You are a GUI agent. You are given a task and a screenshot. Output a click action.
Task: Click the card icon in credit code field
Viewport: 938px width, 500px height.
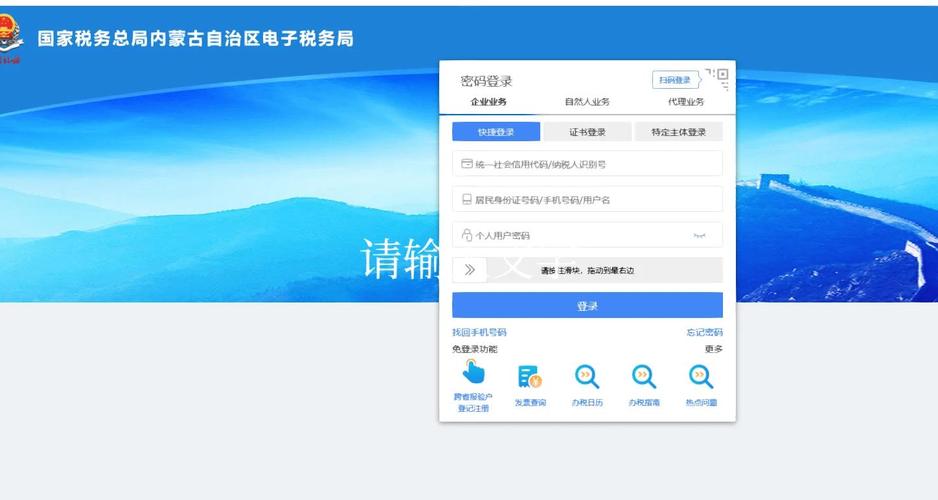coord(467,163)
